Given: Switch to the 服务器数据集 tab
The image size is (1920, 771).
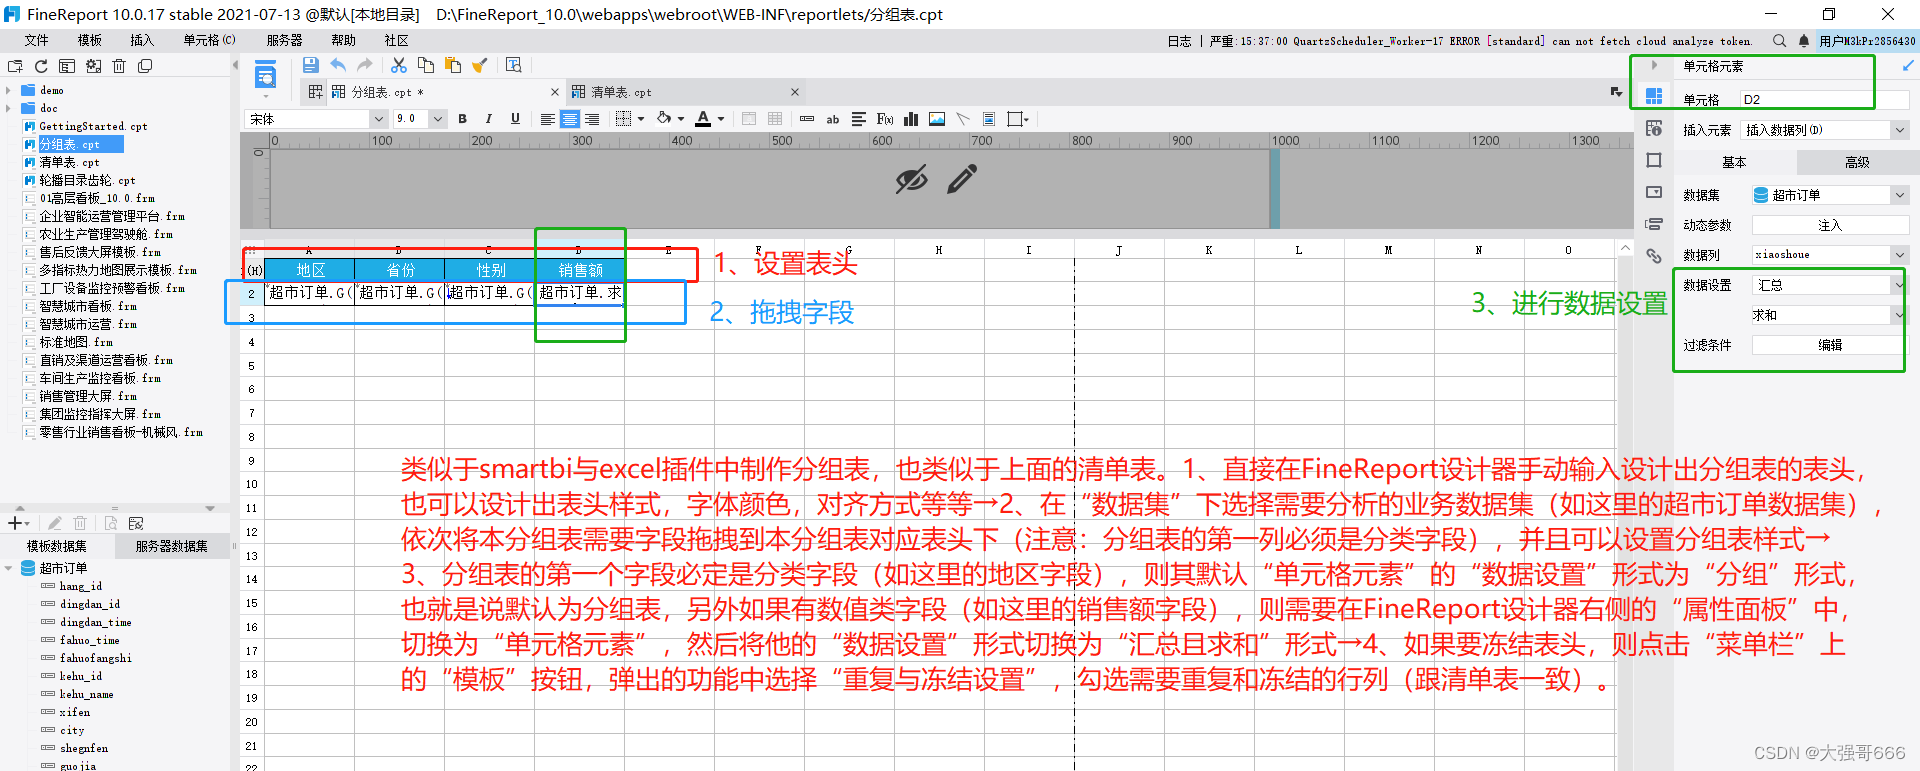Looking at the screenshot, I should tap(172, 546).
